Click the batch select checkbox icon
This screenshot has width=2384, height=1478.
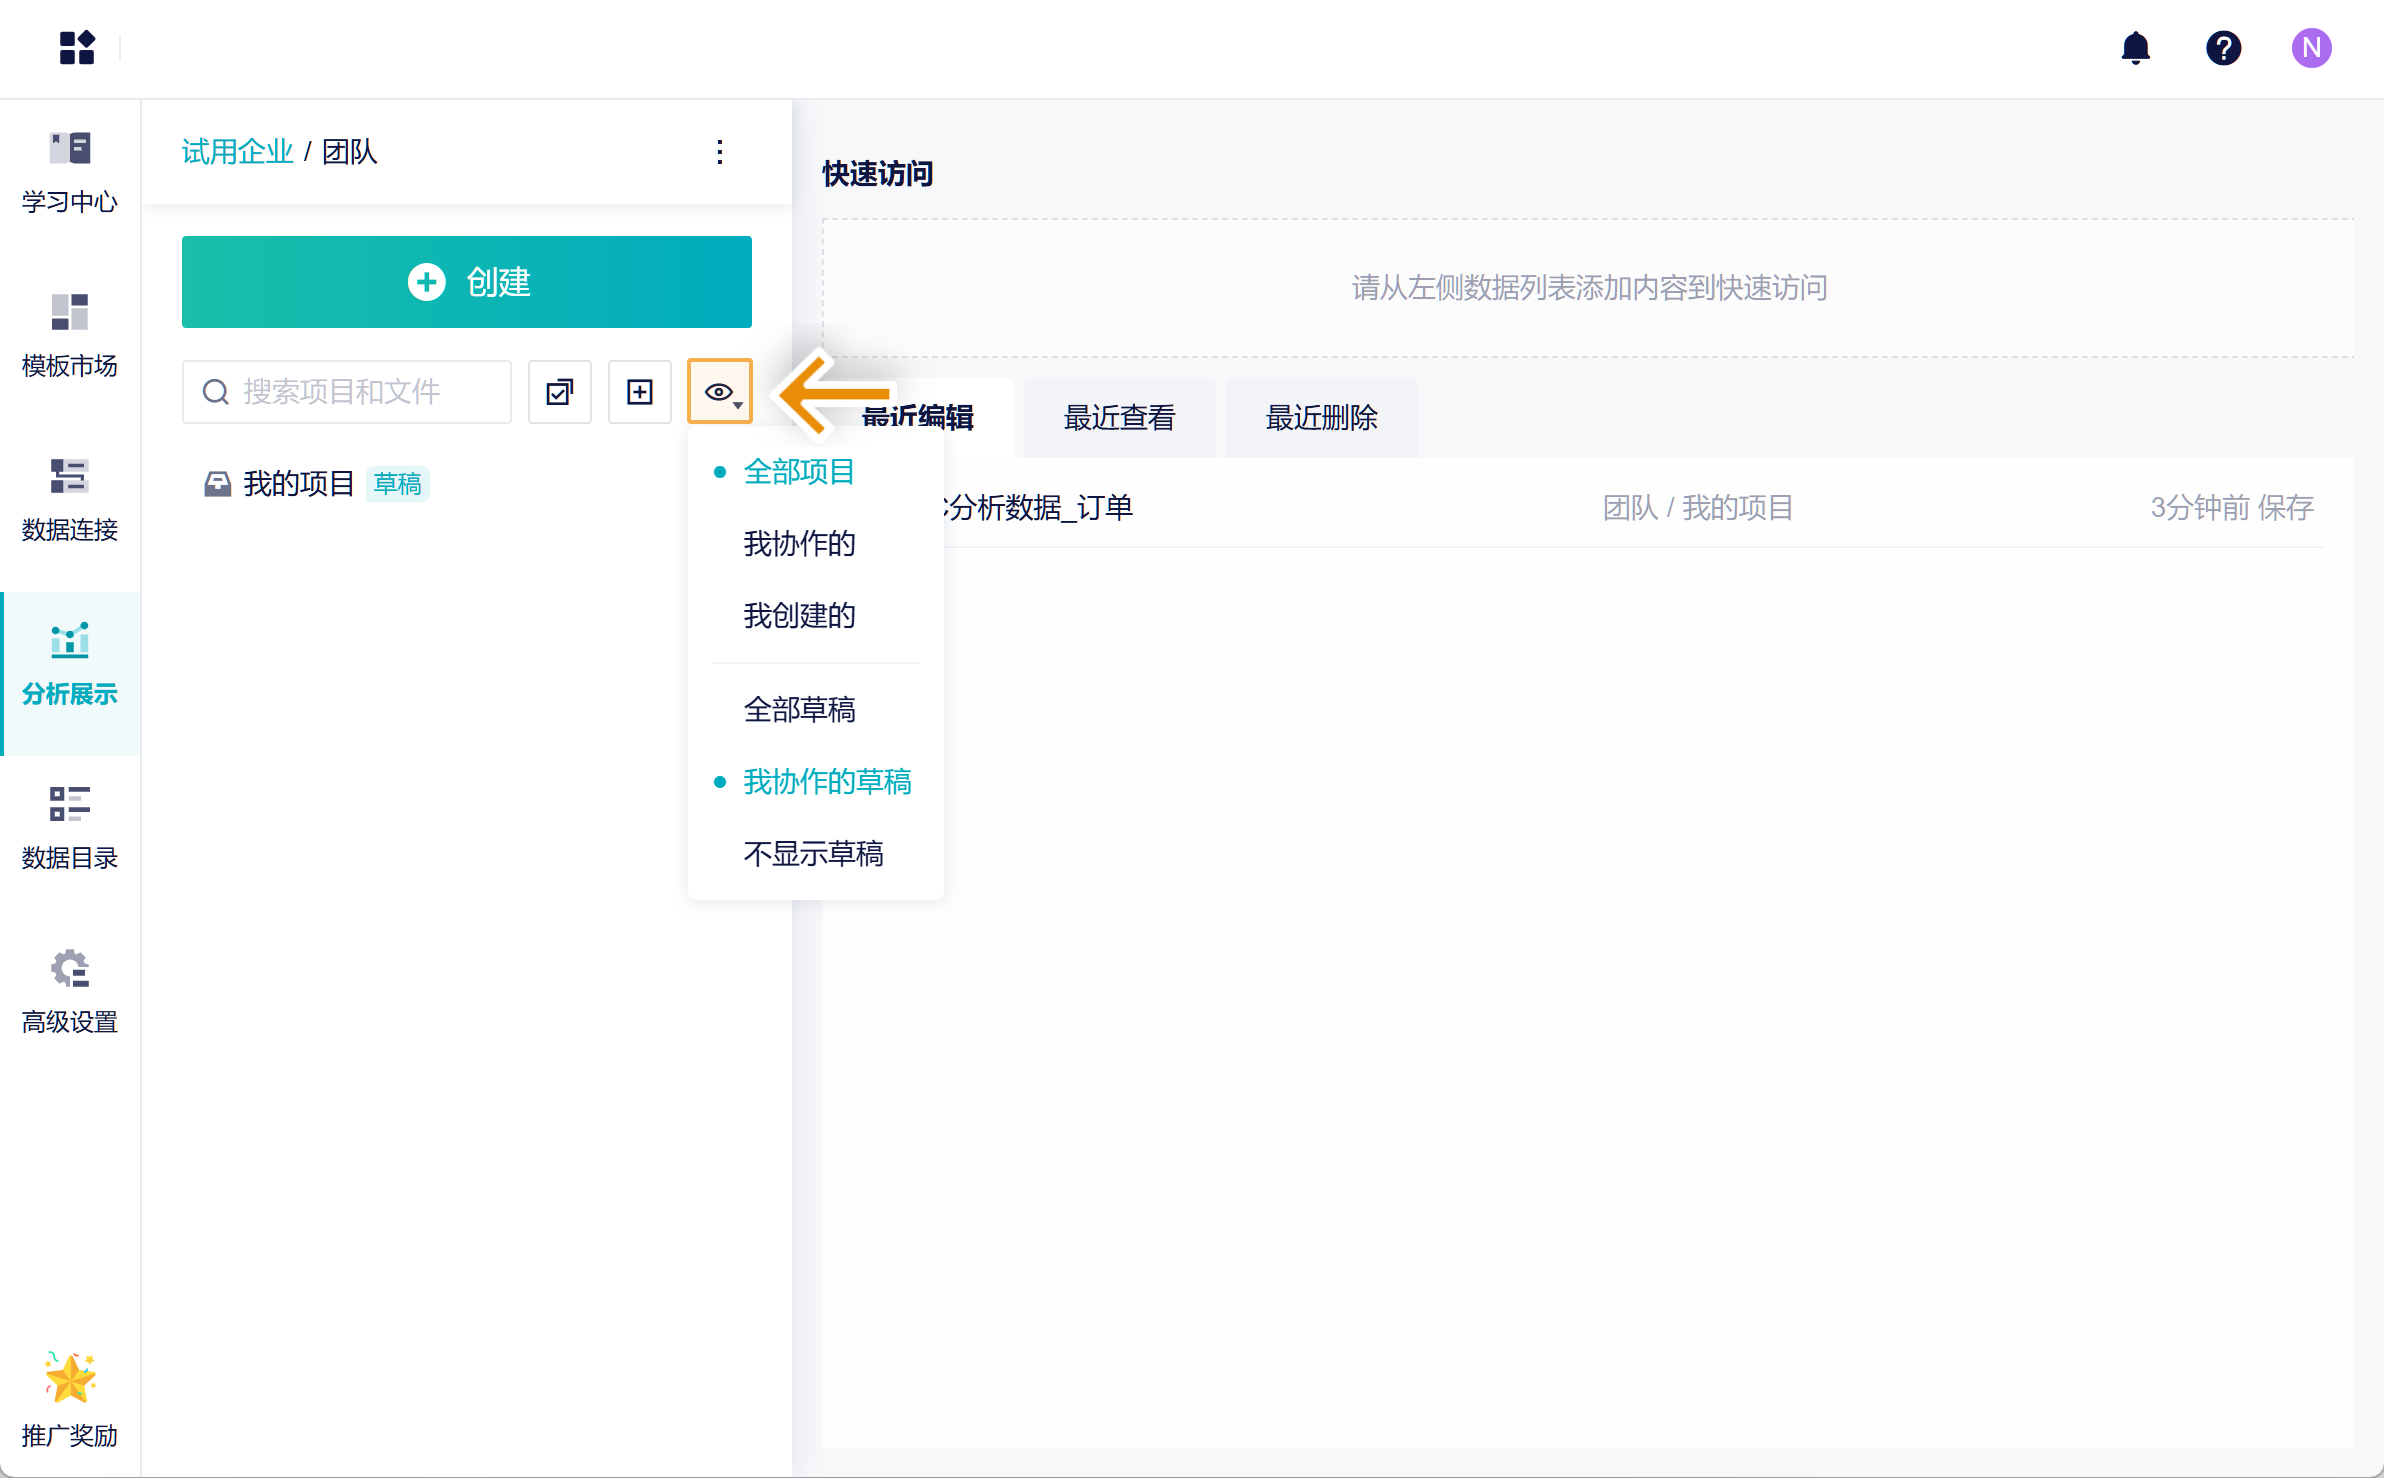point(560,392)
